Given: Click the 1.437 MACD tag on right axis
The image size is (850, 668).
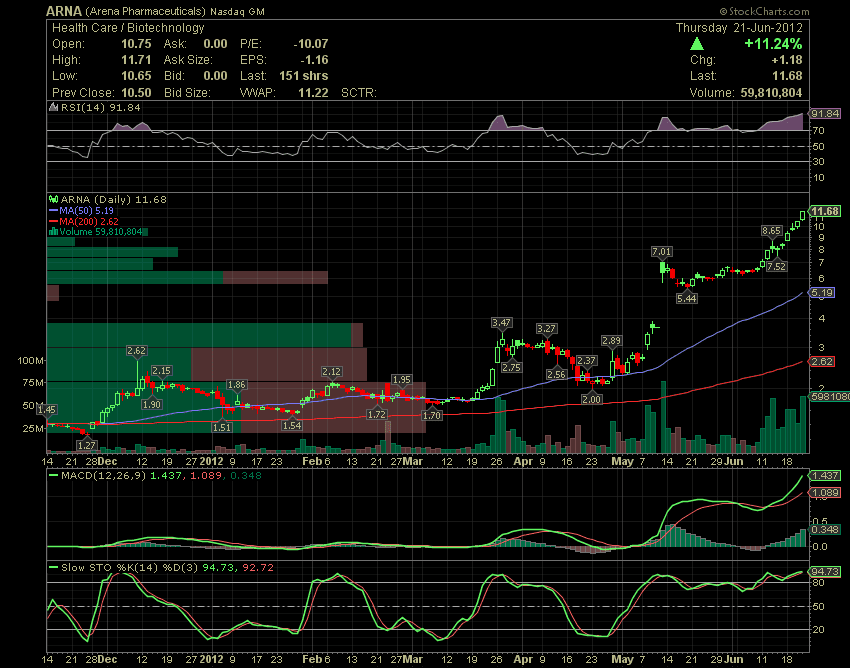Looking at the screenshot, I should click(825, 476).
